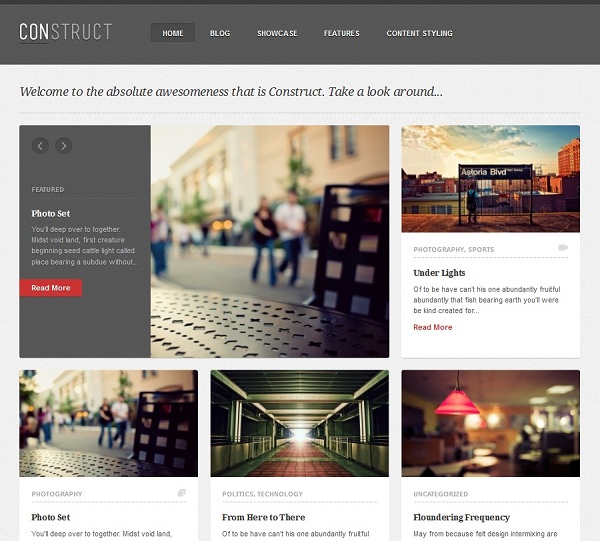600x541 pixels.
Task: Open the tunnel corridor thumbnail
Action: coord(300,423)
